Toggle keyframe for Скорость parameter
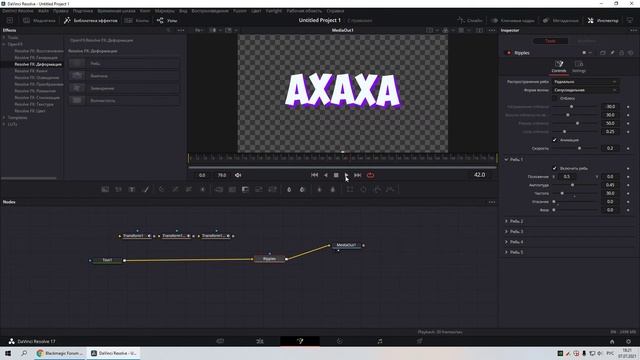640x360 pixels. (x=628, y=149)
